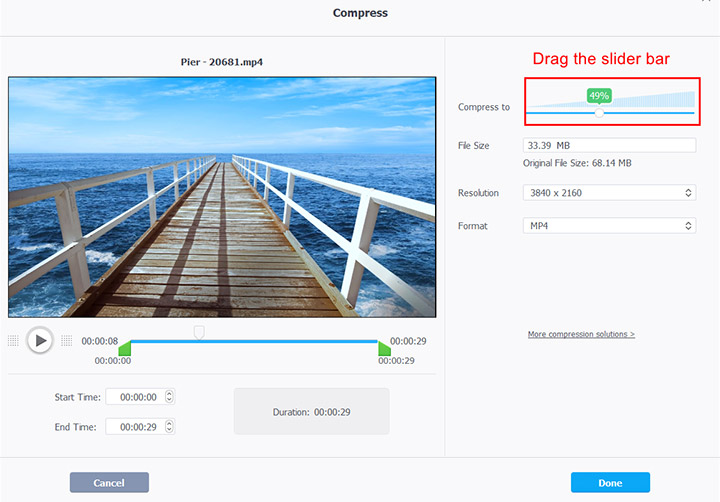Click the file name Pier - 20681.mp4
The image size is (720, 502).
pos(222,62)
